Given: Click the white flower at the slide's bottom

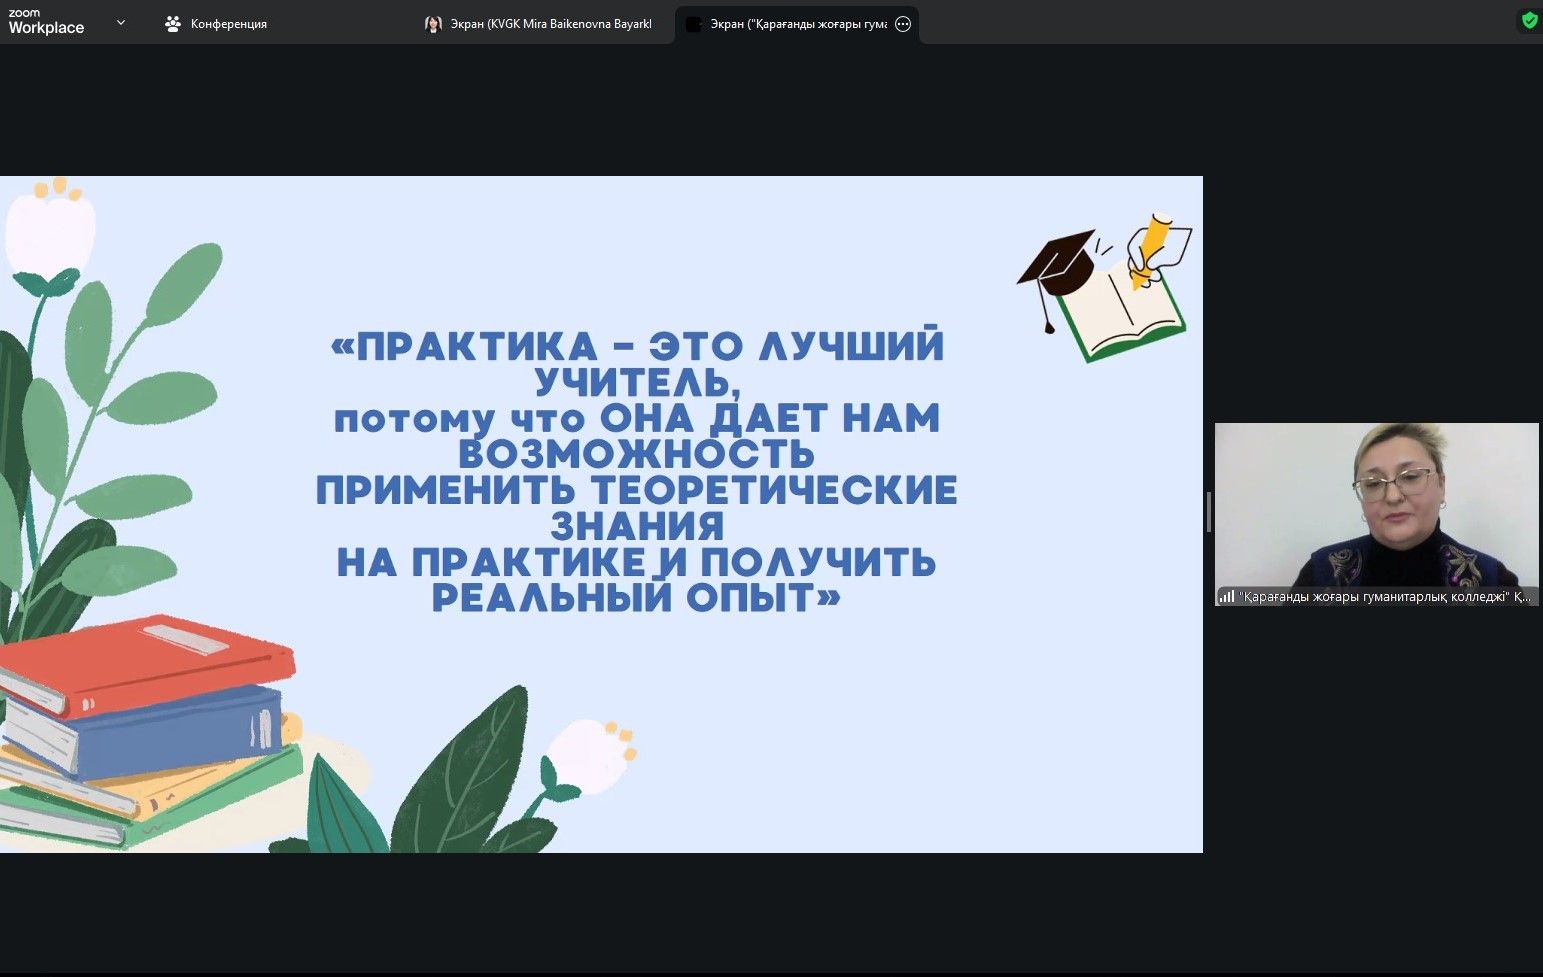Looking at the screenshot, I should pyautogui.click(x=587, y=757).
